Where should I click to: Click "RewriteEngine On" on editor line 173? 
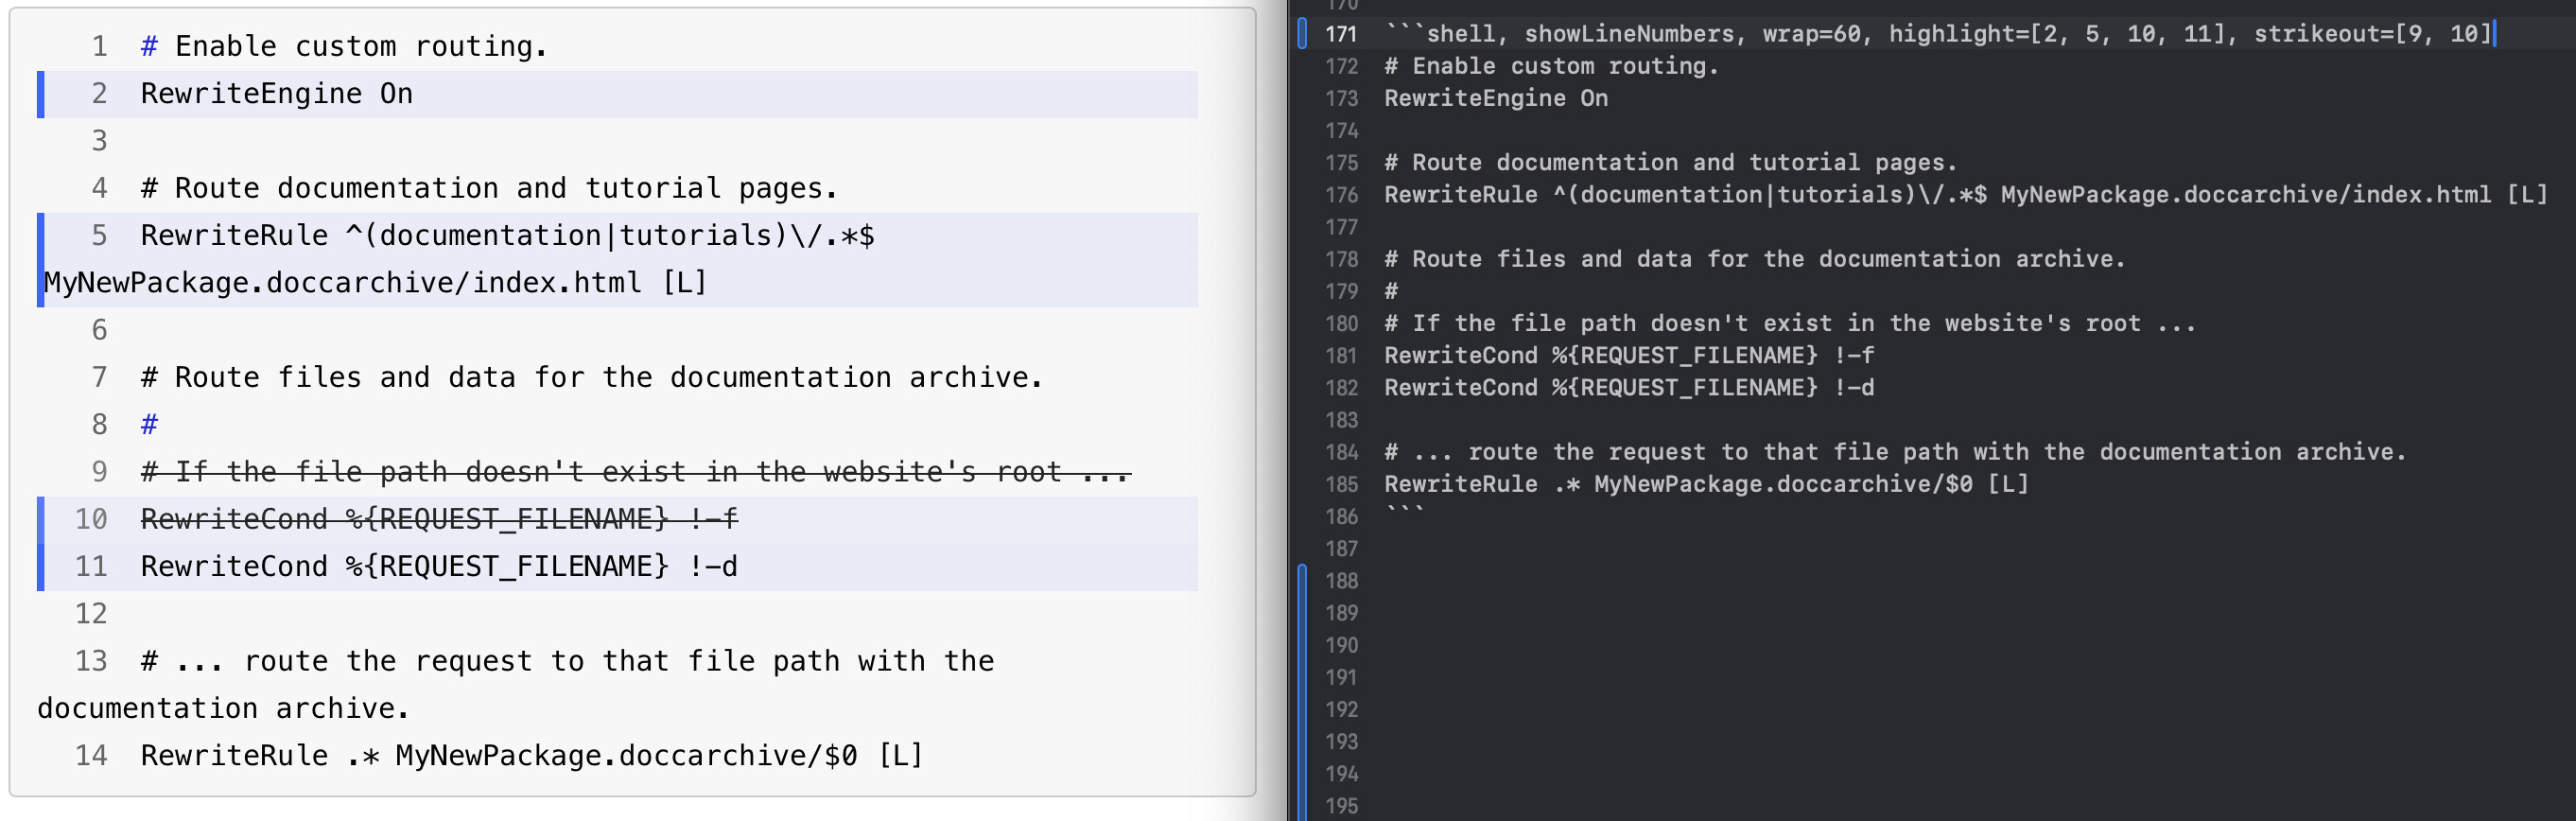pos(1496,98)
